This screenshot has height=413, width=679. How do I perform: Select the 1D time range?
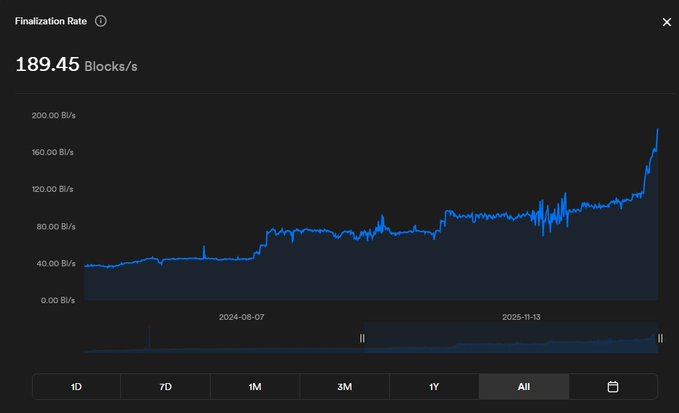pos(76,387)
